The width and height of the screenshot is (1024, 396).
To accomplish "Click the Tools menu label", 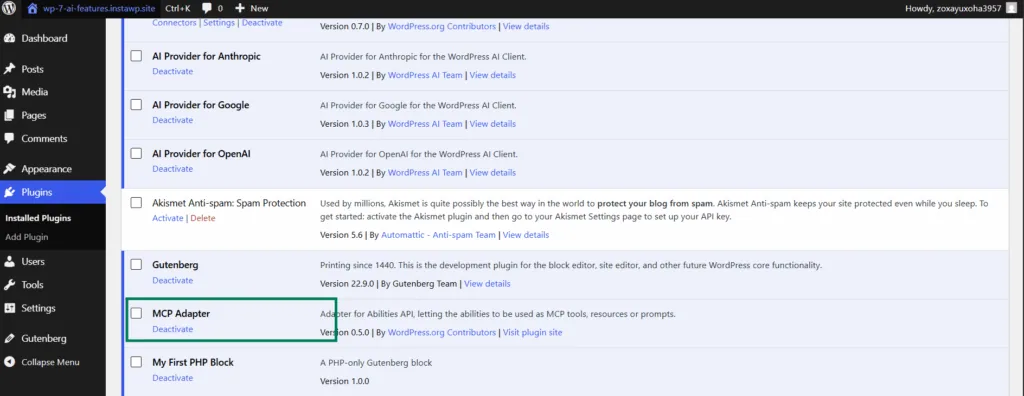I will click(33, 285).
